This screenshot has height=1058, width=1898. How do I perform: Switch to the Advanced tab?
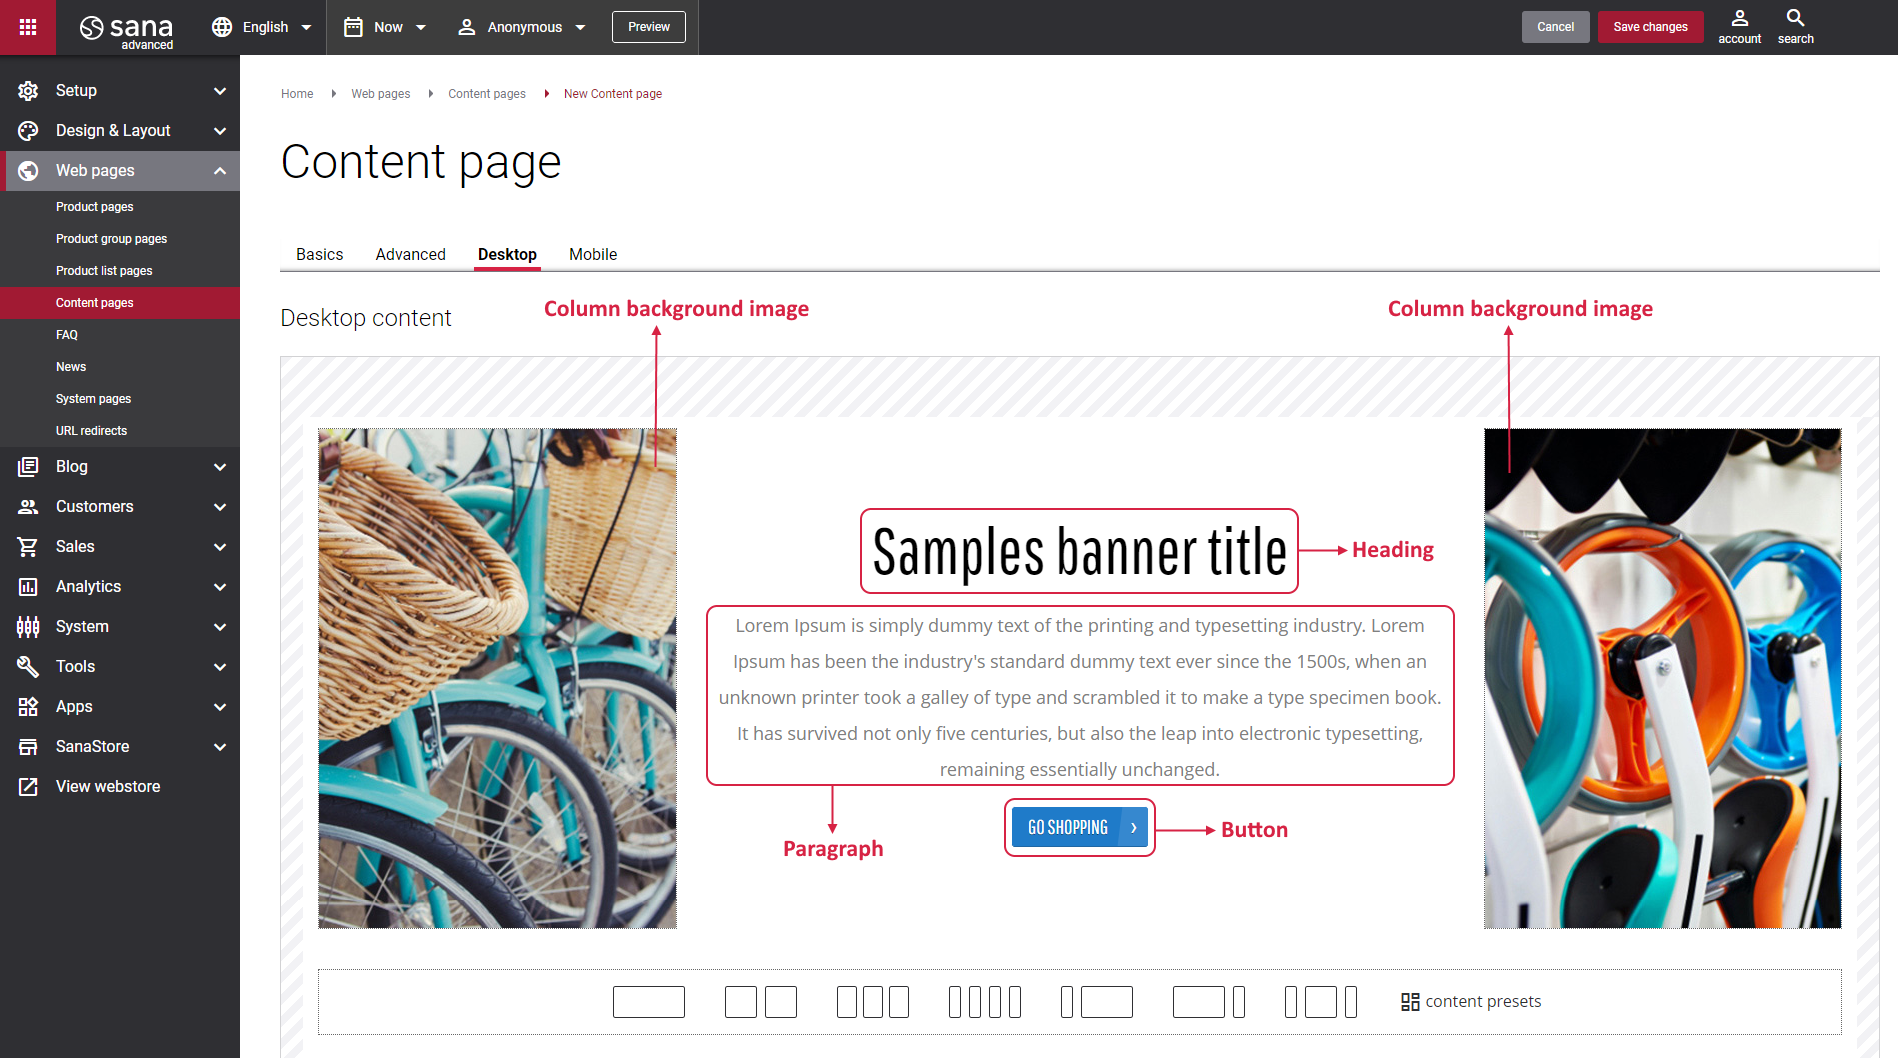tap(410, 254)
